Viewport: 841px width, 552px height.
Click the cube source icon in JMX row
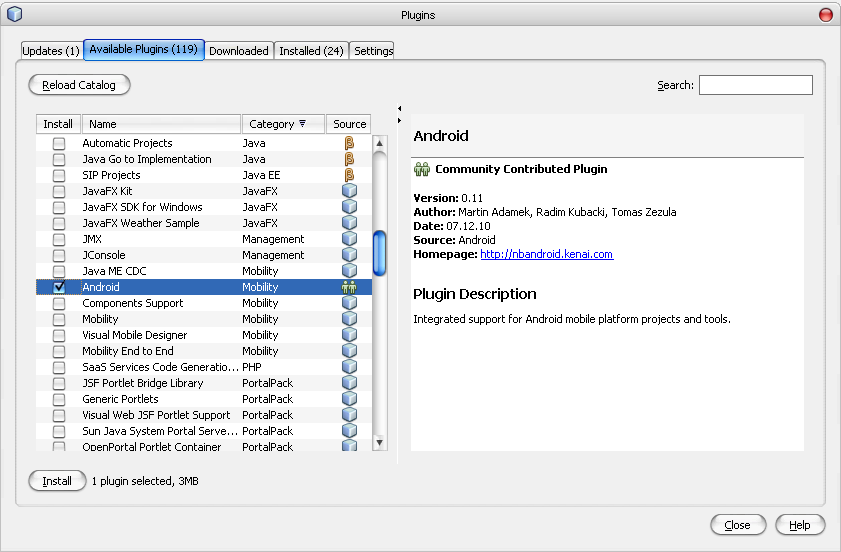(349, 239)
